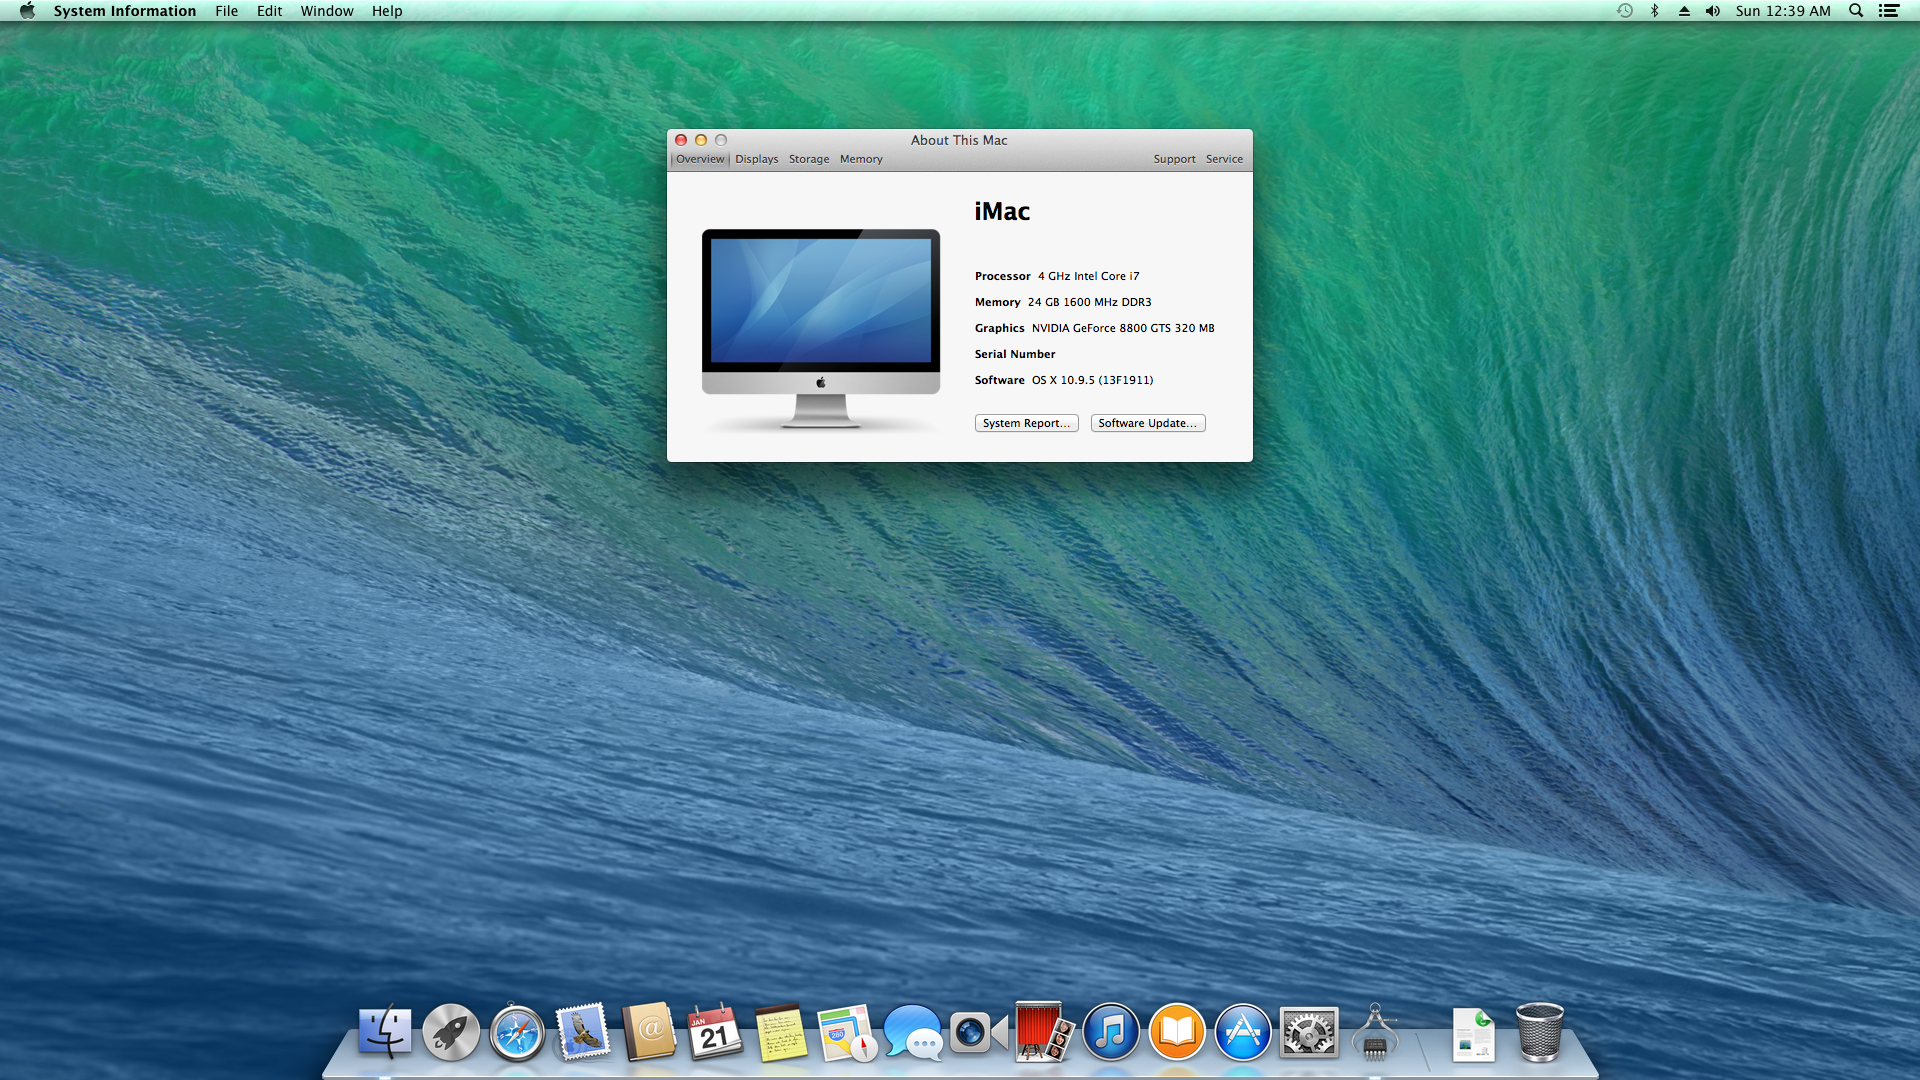Open System Preferences gear icon
Screen dimensions: 1920x1080
click(1309, 1032)
